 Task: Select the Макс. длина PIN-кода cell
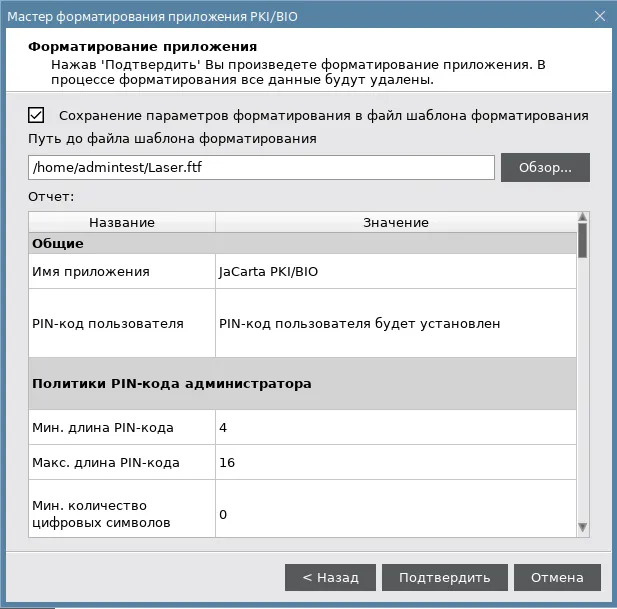click(x=122, y=462)
